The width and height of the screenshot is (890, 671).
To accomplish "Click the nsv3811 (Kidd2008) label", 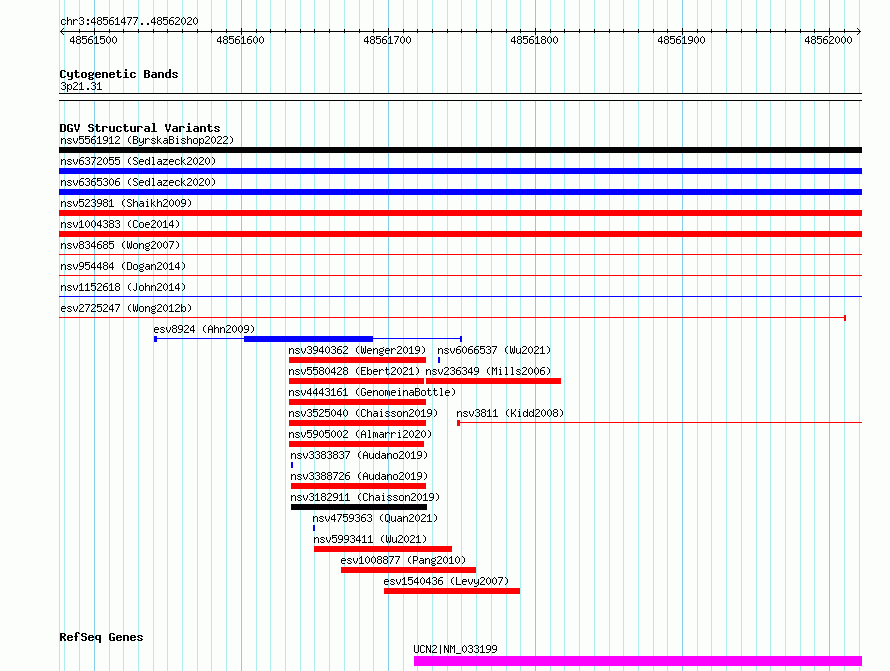I will tap(510, 413).
